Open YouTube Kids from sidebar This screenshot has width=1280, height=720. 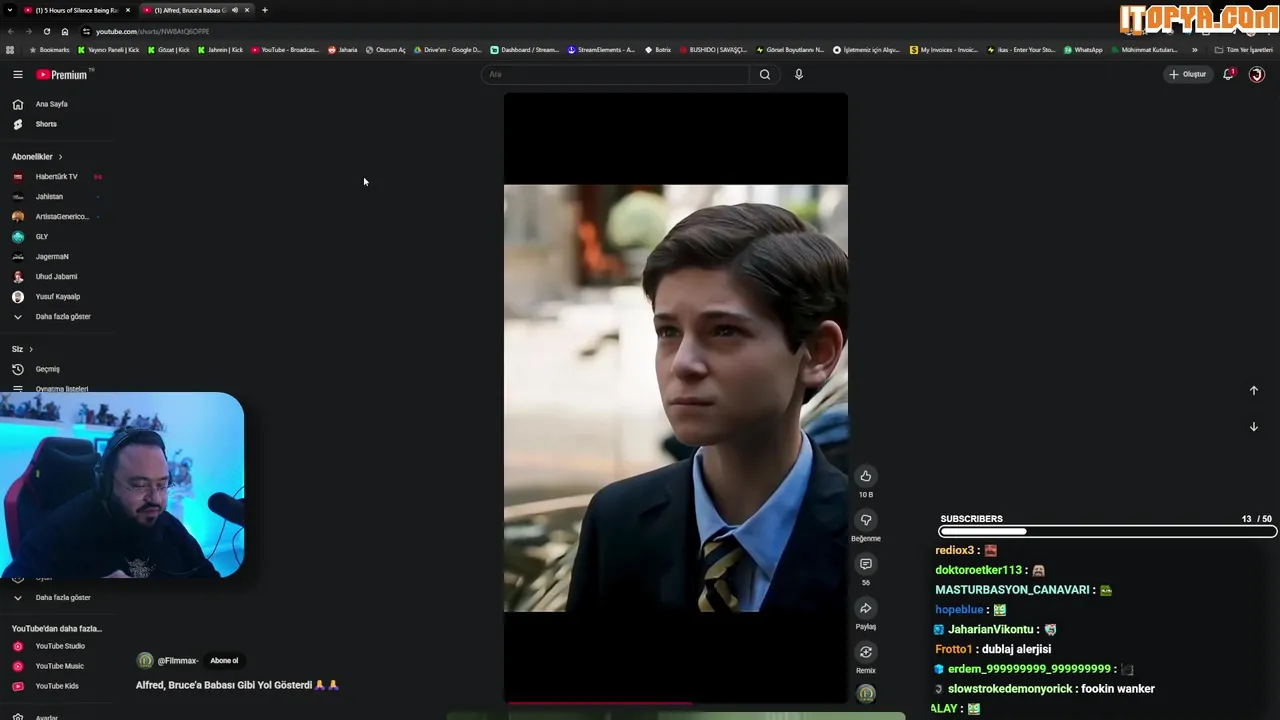pos(56,686)
